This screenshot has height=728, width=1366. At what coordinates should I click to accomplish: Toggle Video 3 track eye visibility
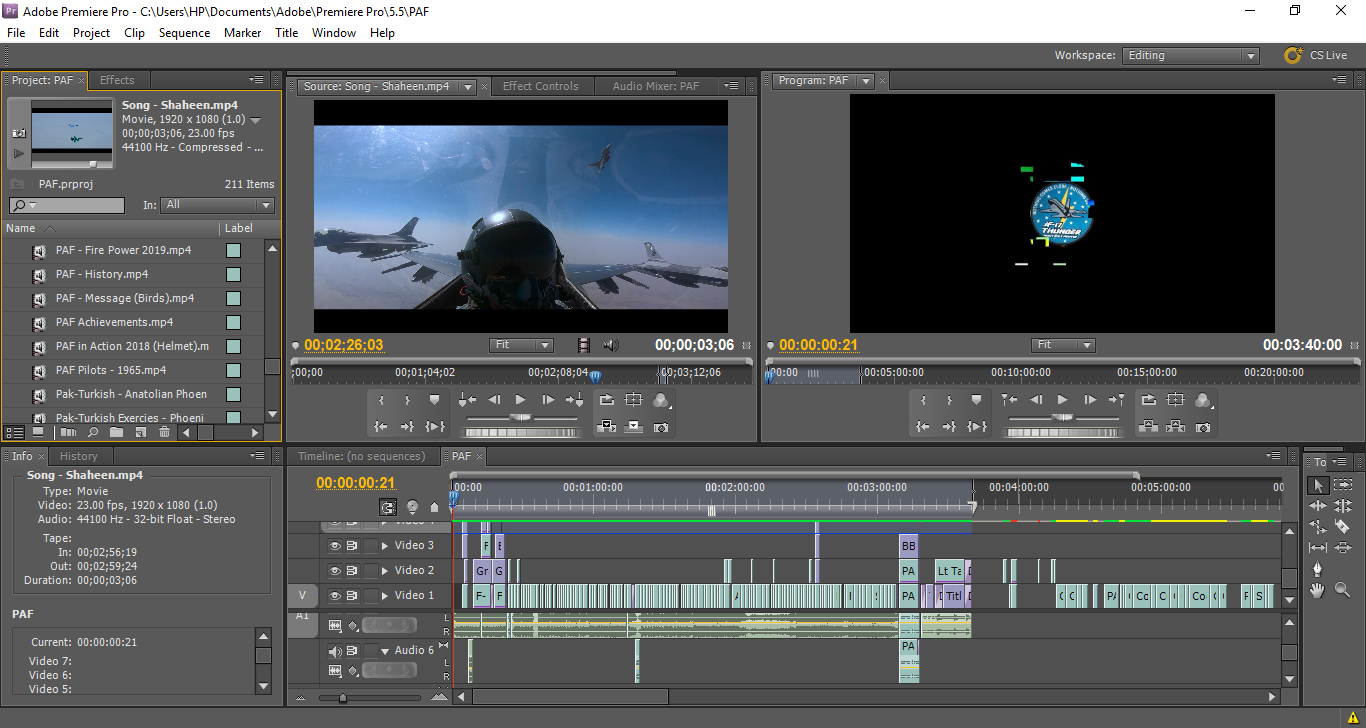point(336,546)
